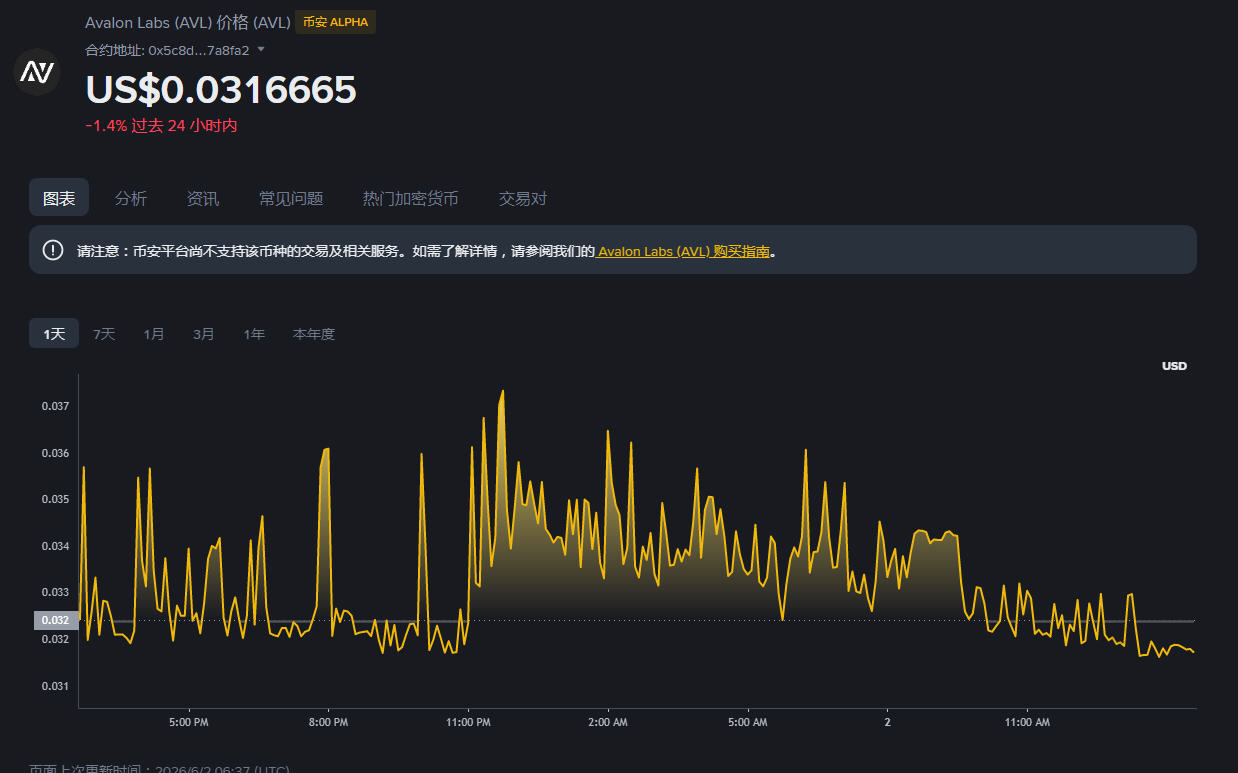Click the USD label above the chart

[x=1174, y=366]
